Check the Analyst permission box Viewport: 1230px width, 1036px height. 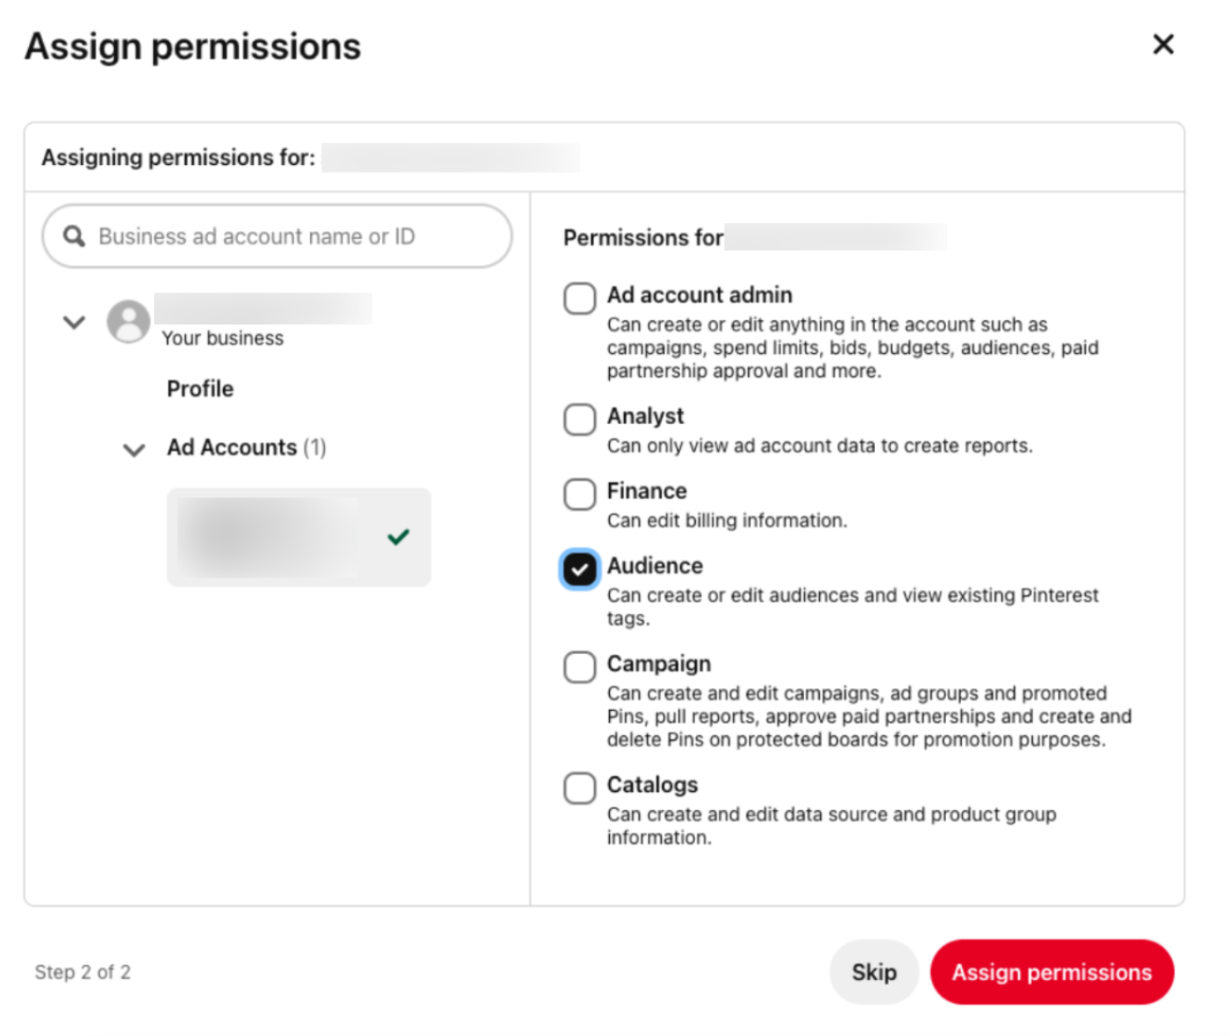point(580,419)
